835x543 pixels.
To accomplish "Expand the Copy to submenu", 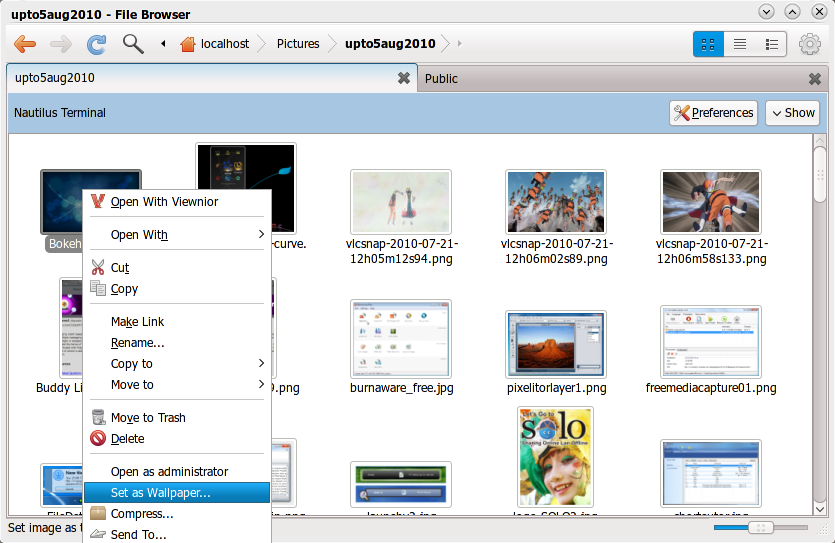I will pyautogui.click(x=177, y=364).
